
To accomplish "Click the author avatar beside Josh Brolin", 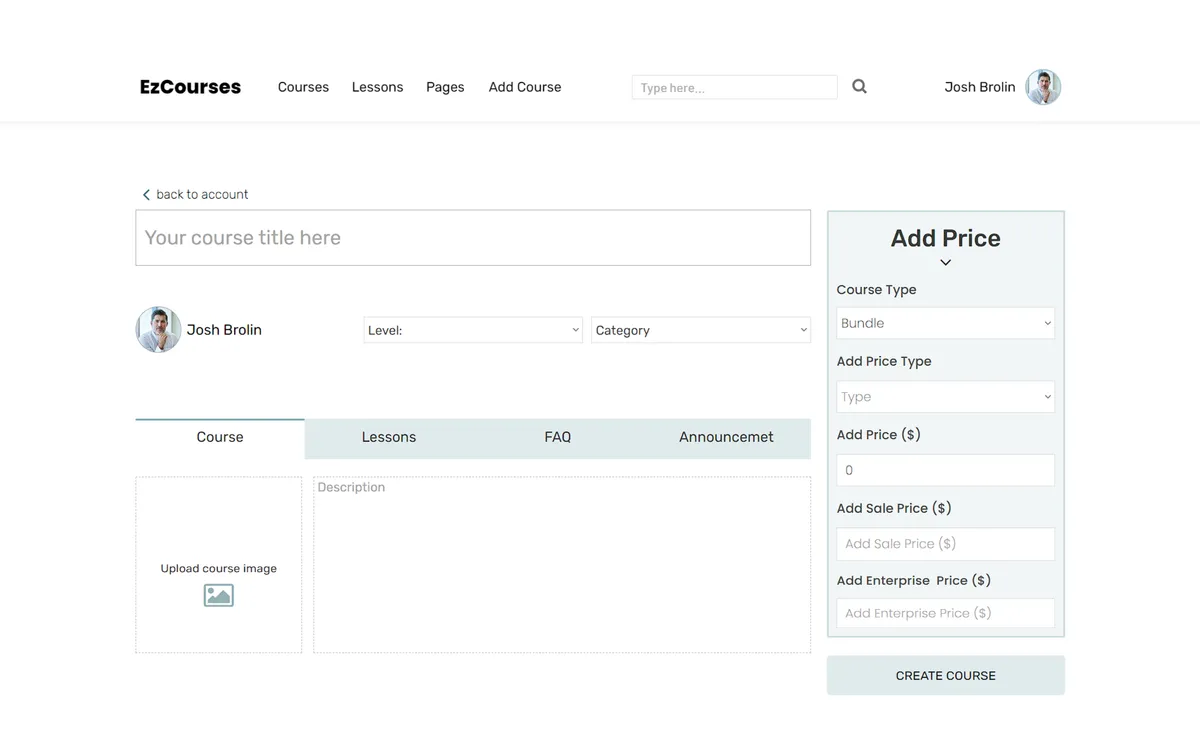I will click(158, 330).
